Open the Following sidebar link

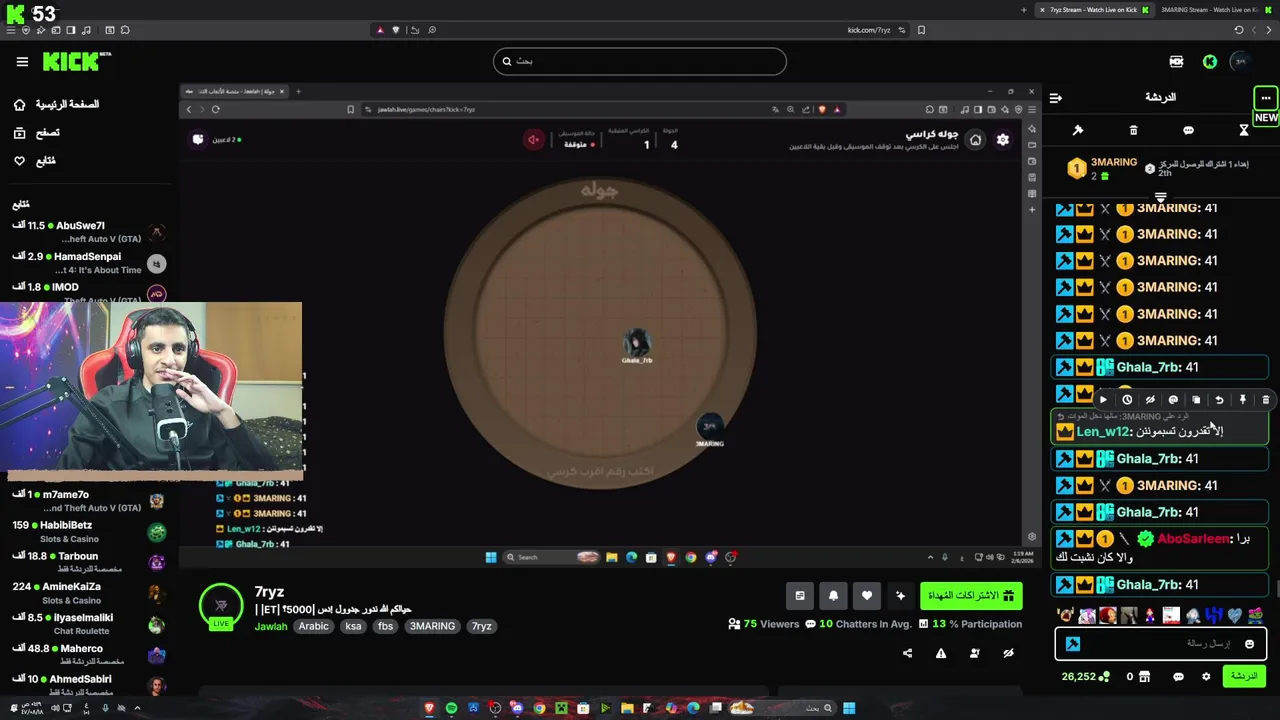tap(35, 161)
